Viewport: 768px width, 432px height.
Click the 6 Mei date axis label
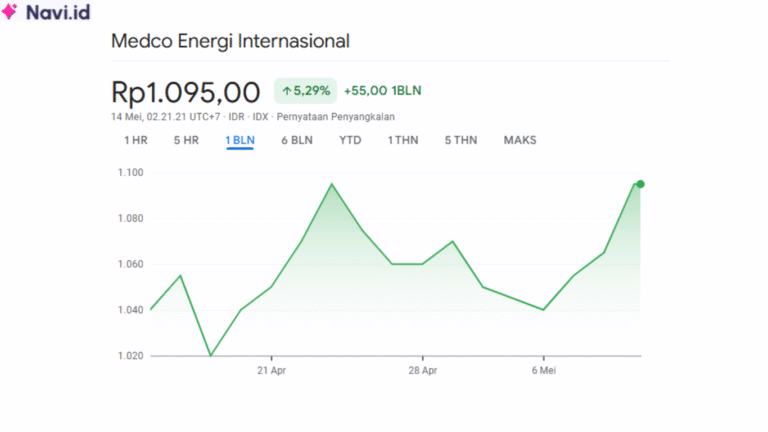point(543,370)
